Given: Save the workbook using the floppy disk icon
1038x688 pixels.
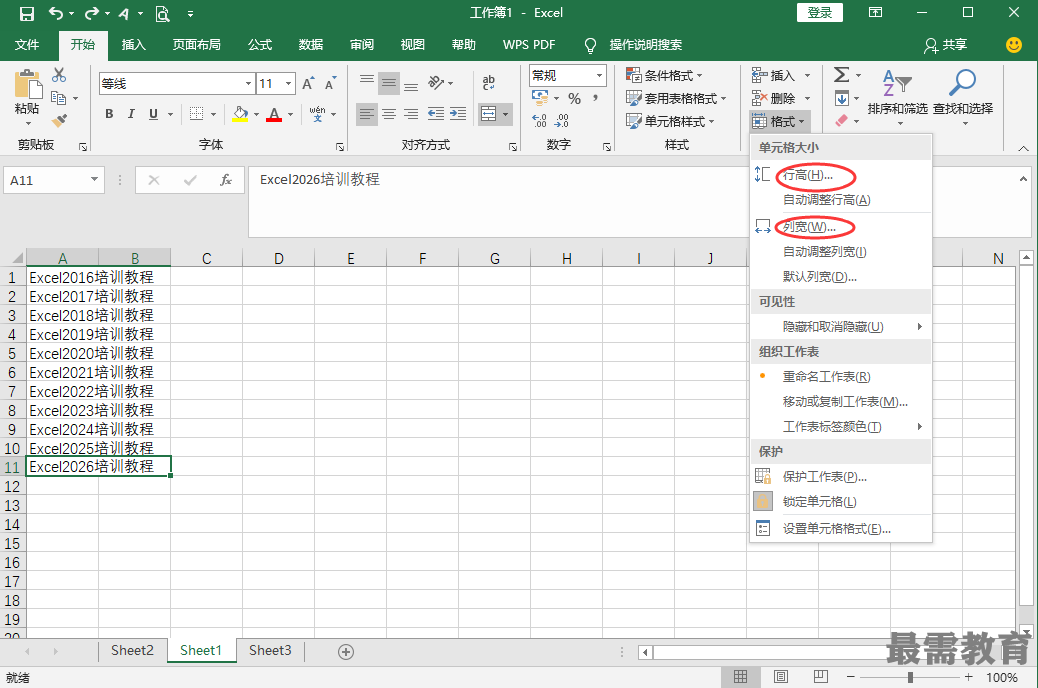Looking at the screenshot, I should click(x=26, y=13).
